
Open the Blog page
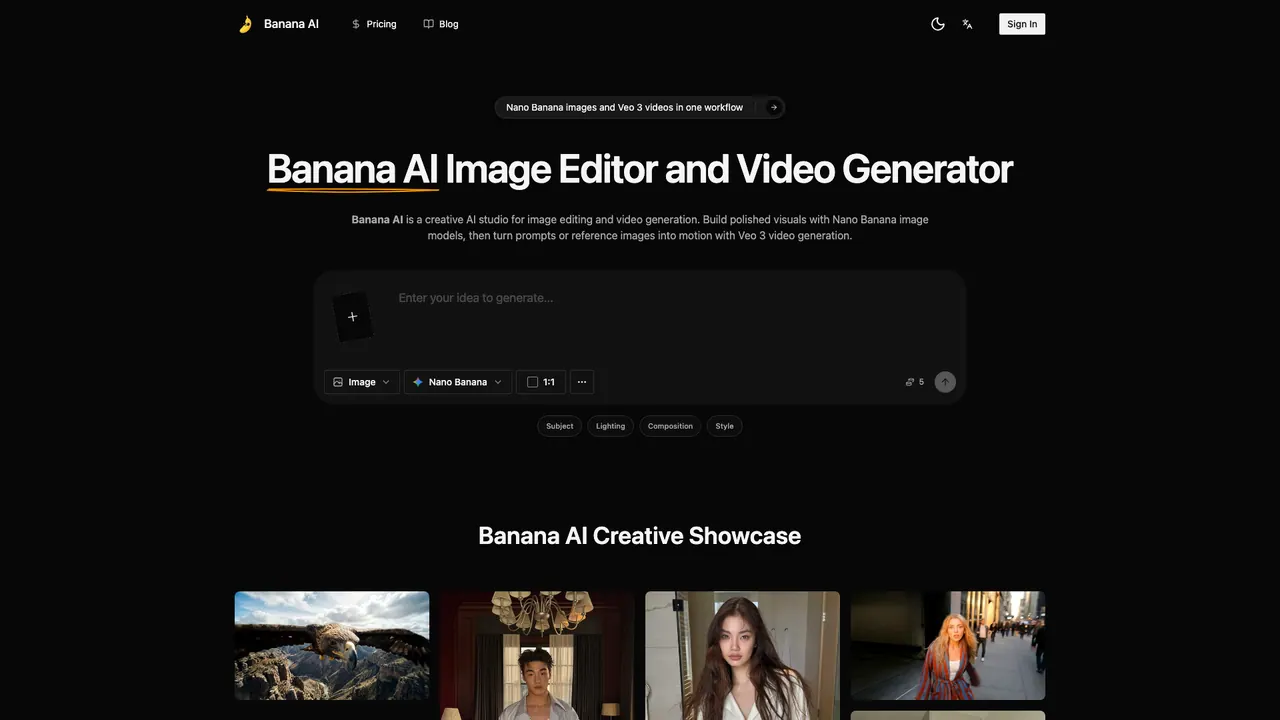coord(441,24)
